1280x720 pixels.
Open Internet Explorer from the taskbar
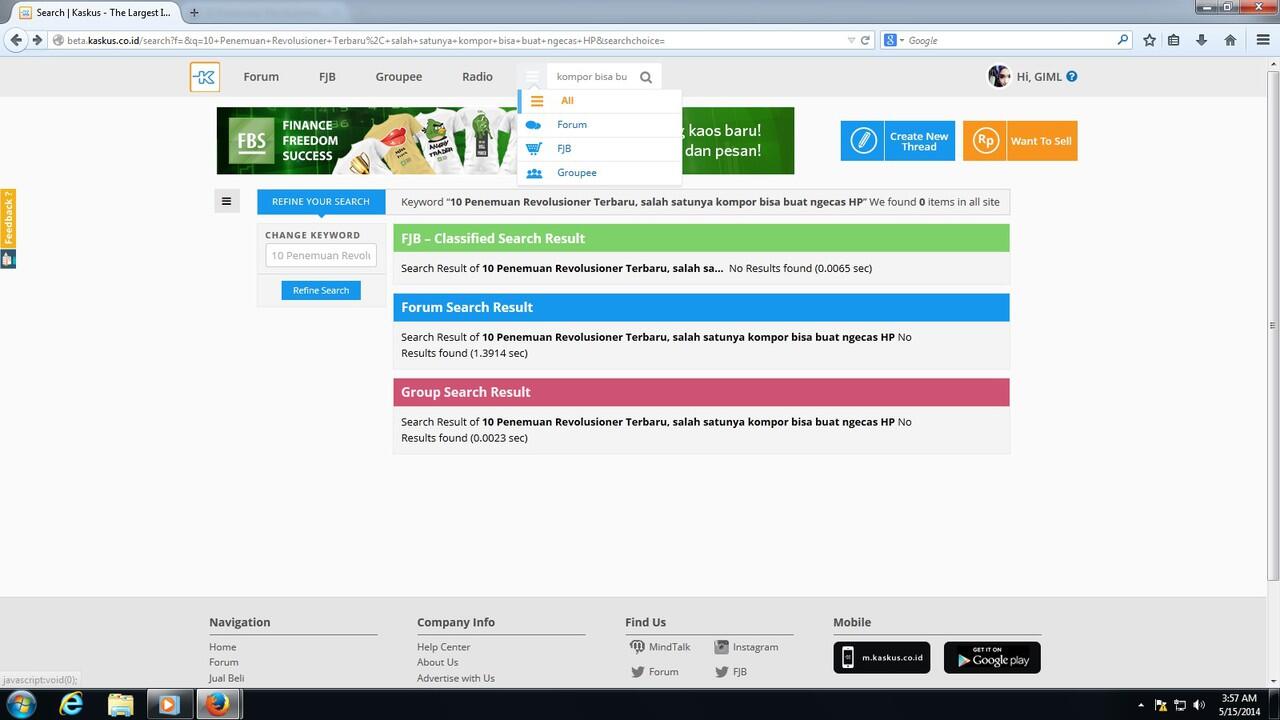(71, 704)
